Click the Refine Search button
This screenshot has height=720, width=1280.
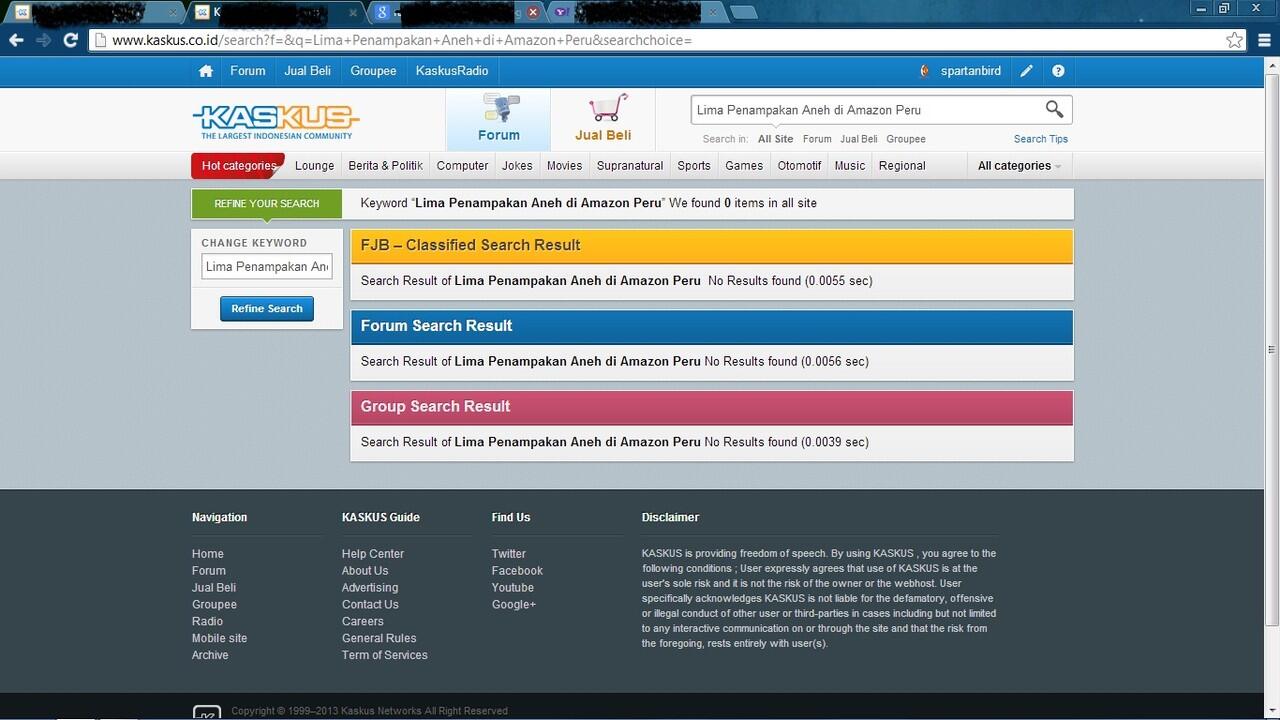tap(267, 309)
